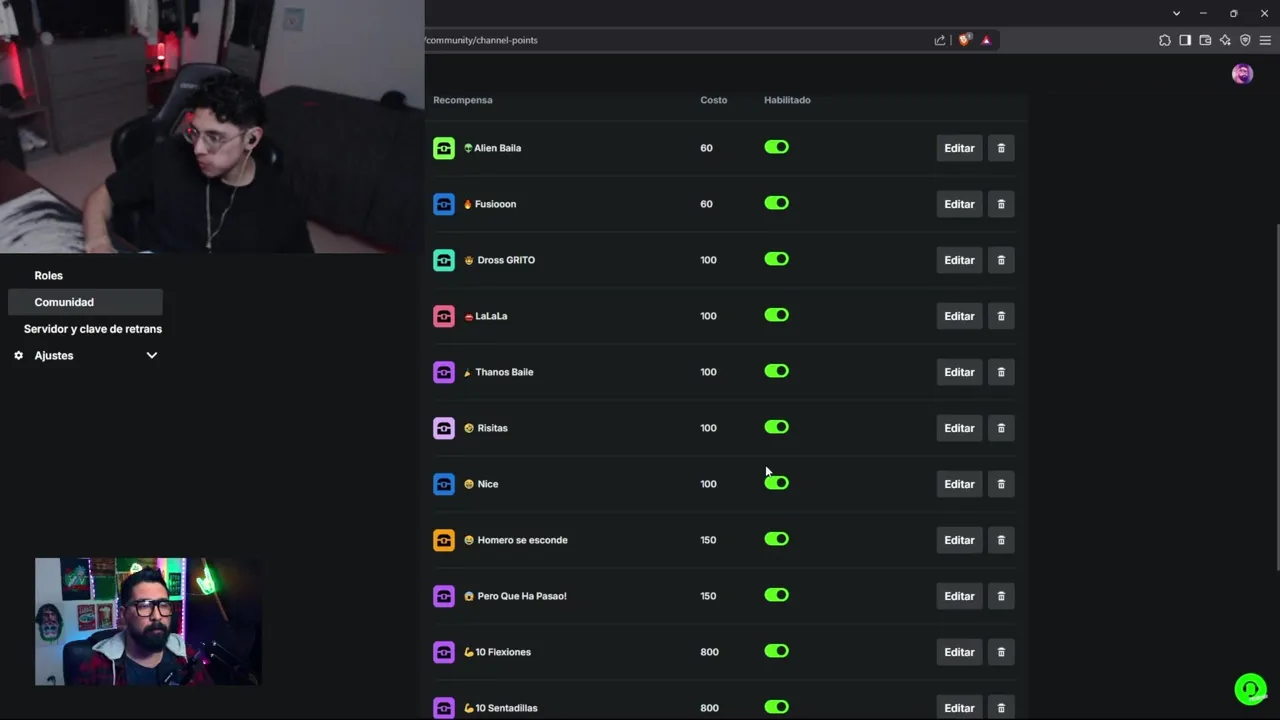Viewport: 1280px width, 720px height.
Task: Open user profile avatar menu
Action: [1242, 74]
